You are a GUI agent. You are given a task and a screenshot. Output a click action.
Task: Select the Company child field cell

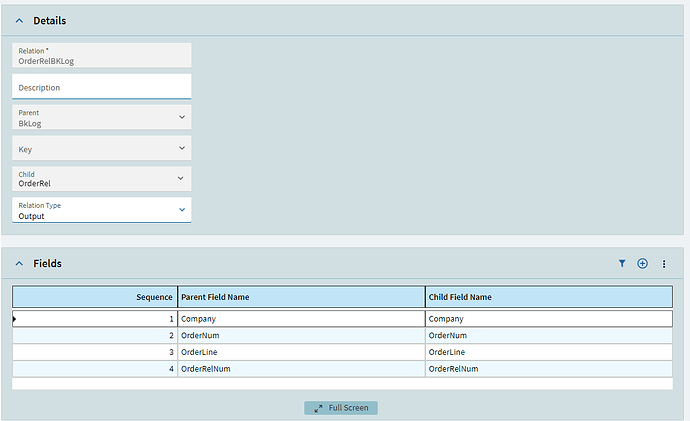549,319
